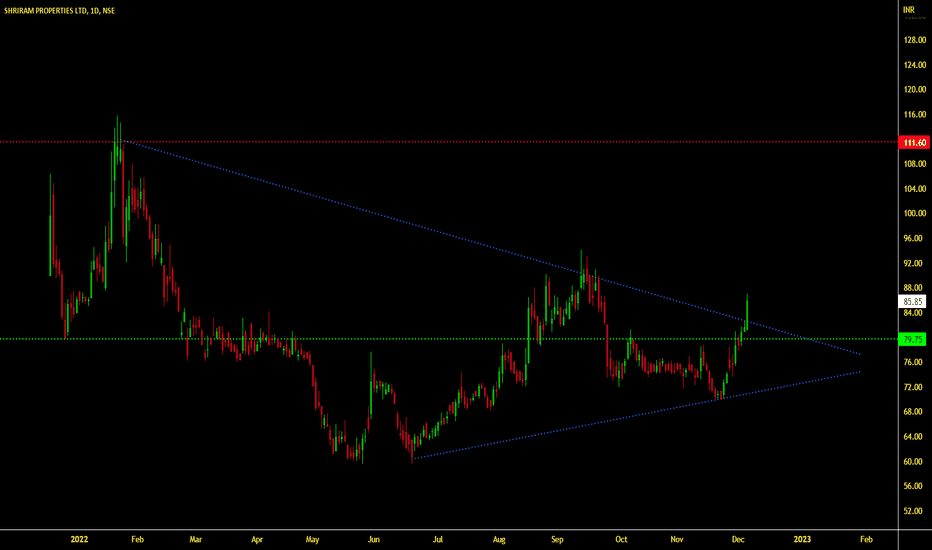The width and height of the screenshot is (932, 550).
Task: Click the SHRIRAM PROPERTIES LTD chart title
Action: [59, 11]
